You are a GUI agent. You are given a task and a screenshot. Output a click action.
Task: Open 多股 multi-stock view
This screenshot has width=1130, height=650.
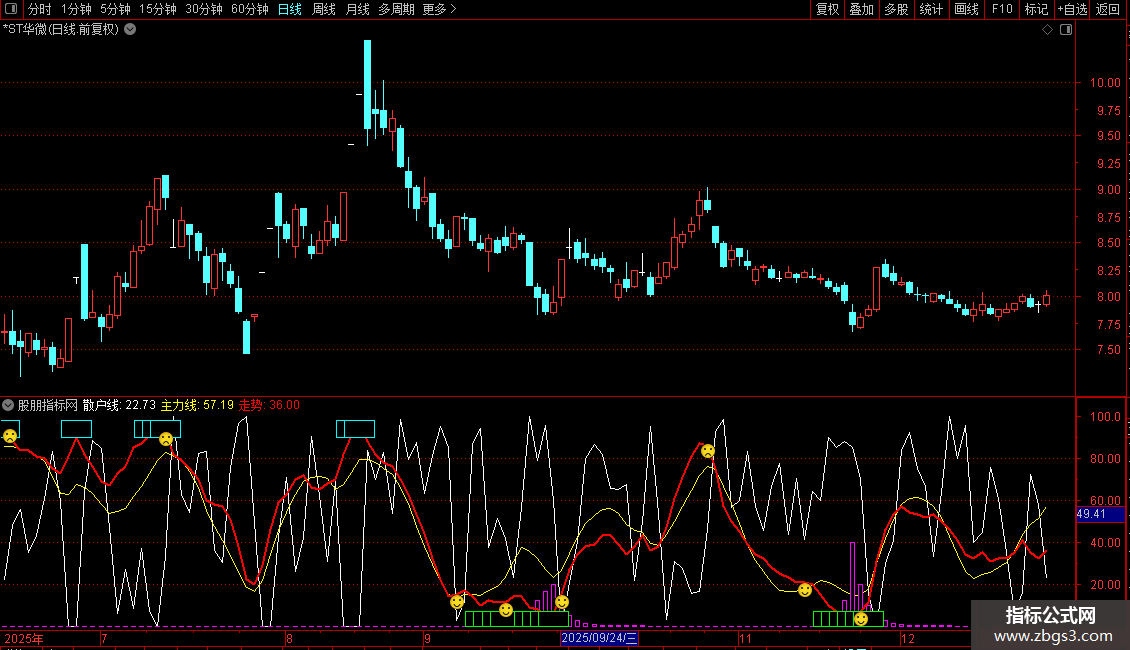tap(896, 9)
